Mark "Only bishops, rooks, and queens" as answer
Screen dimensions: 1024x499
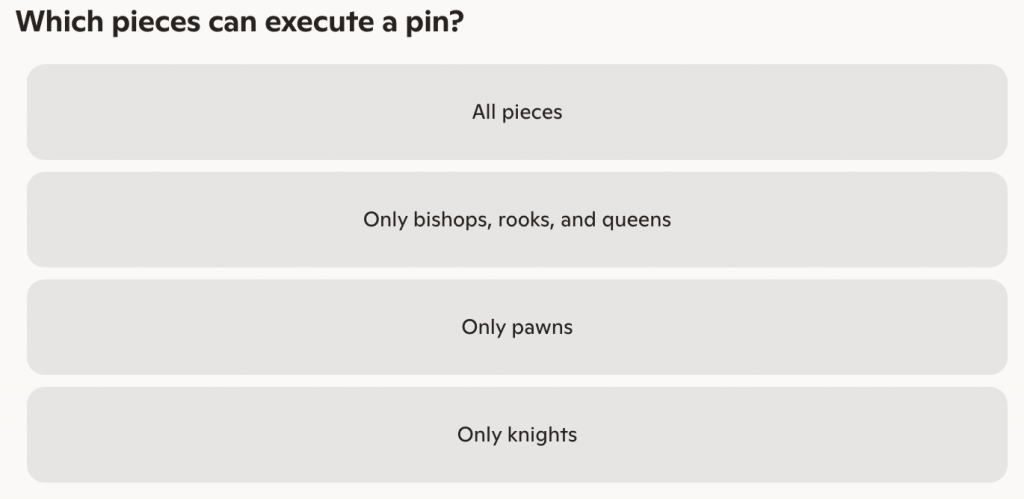(x=517, y=219)
